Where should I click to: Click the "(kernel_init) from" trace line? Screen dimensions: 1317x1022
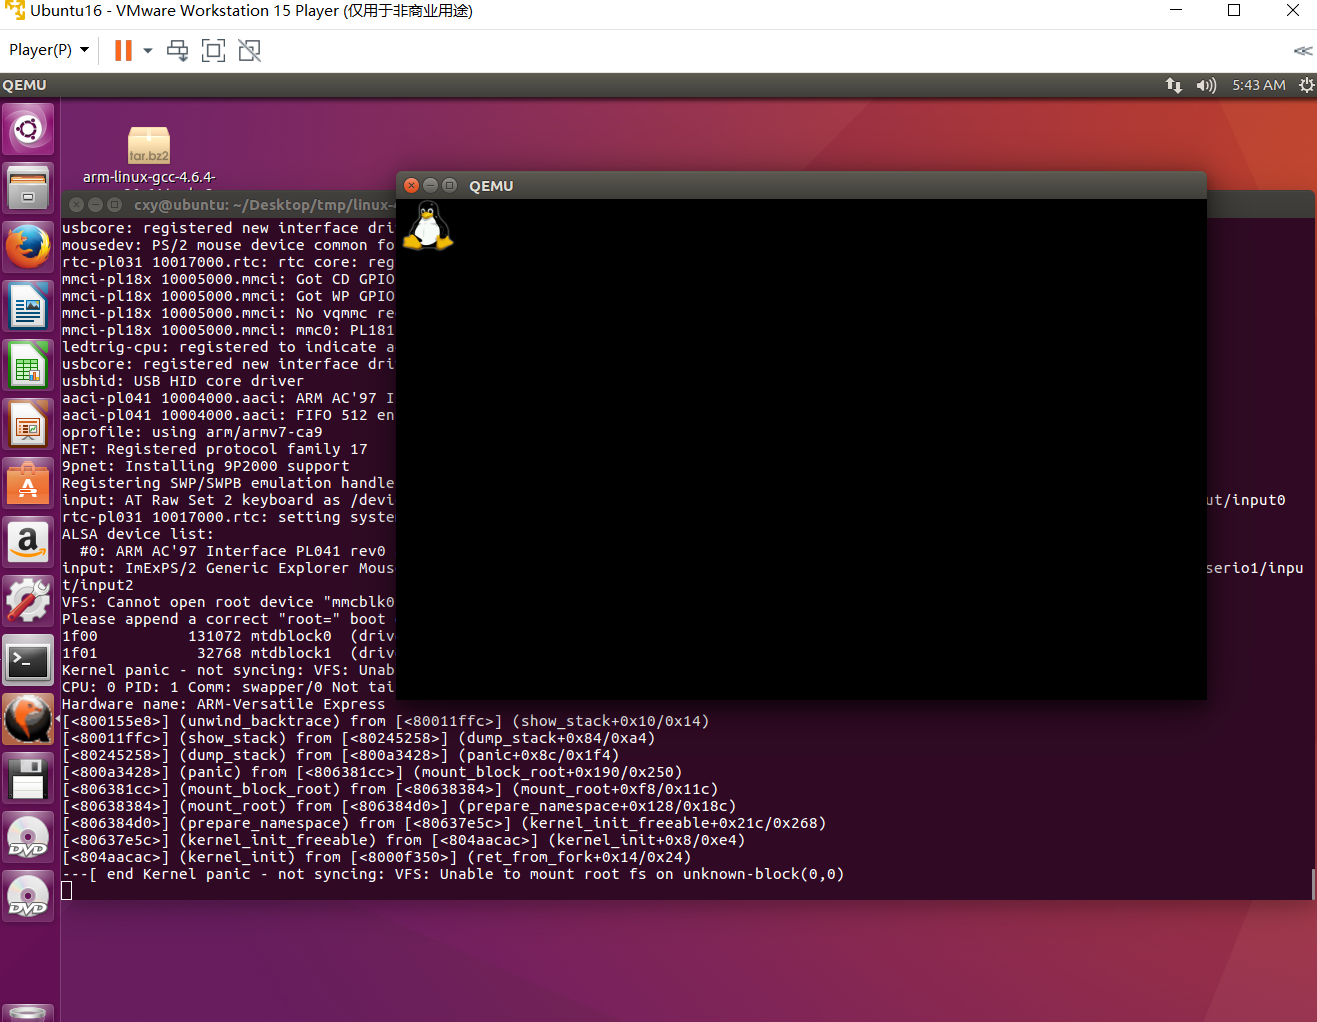pyautogui.click(x=377, y=857)
